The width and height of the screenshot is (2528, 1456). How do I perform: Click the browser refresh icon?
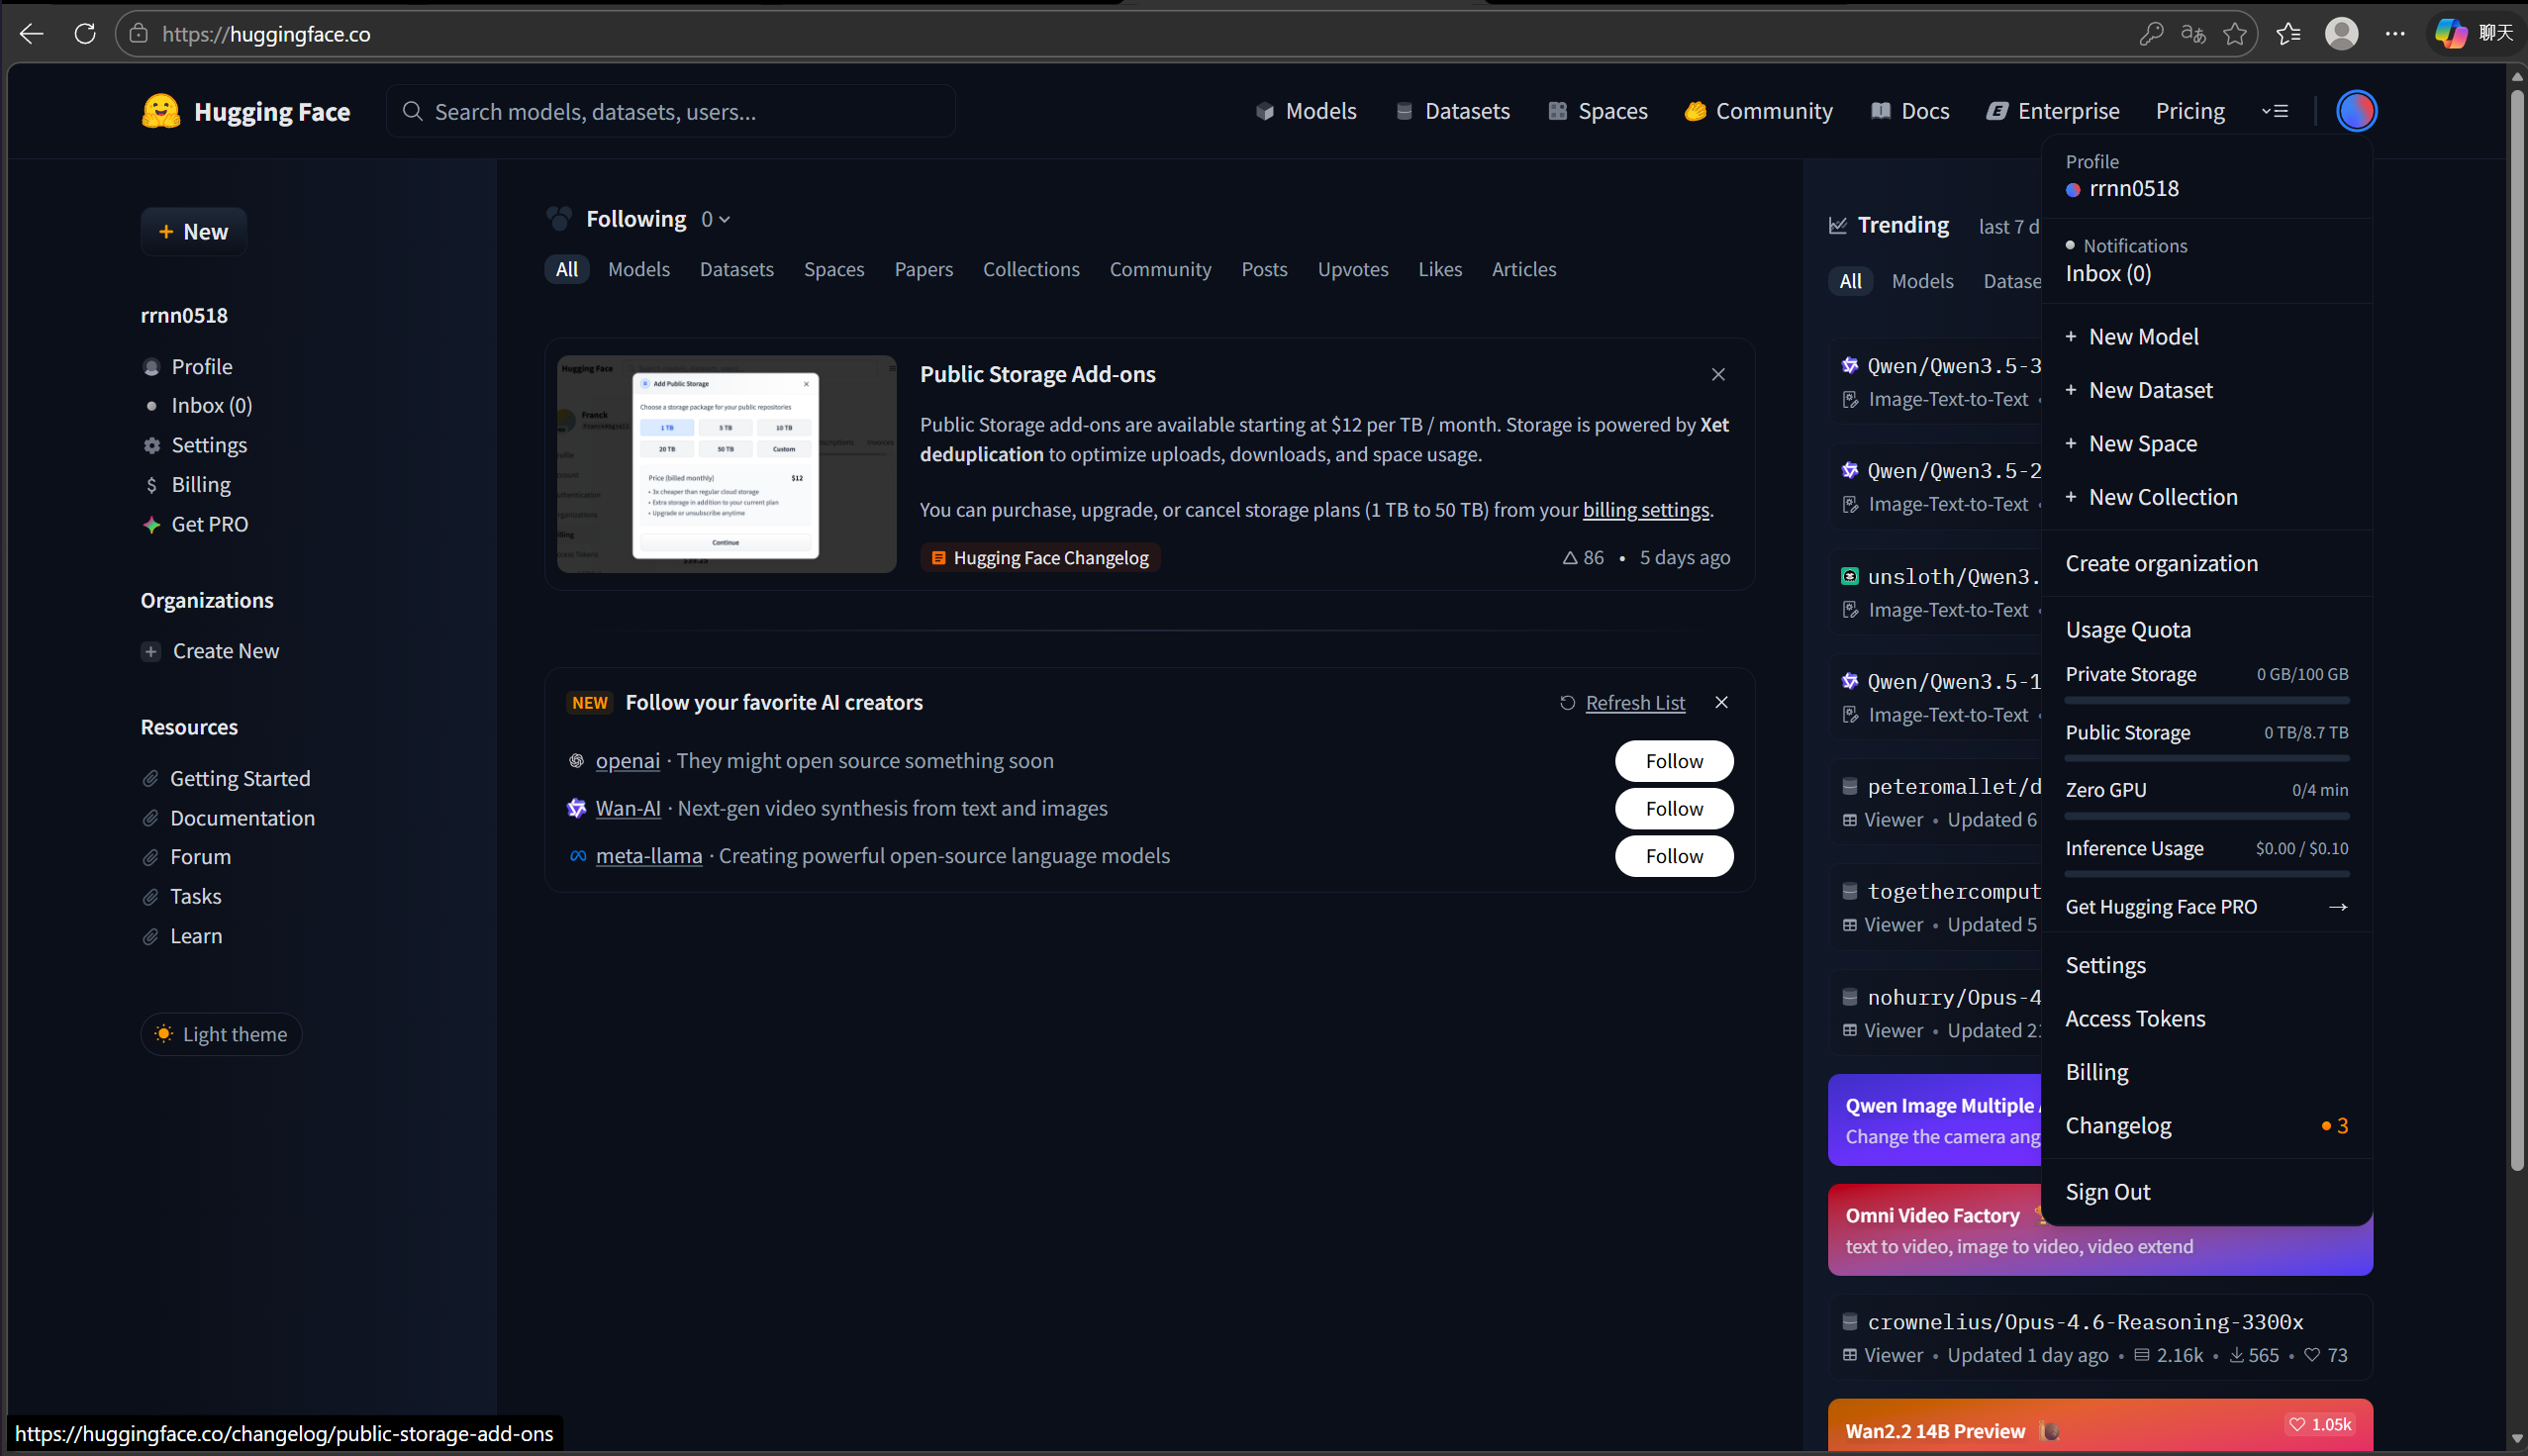pyautogui.click(x=85, y=34)
